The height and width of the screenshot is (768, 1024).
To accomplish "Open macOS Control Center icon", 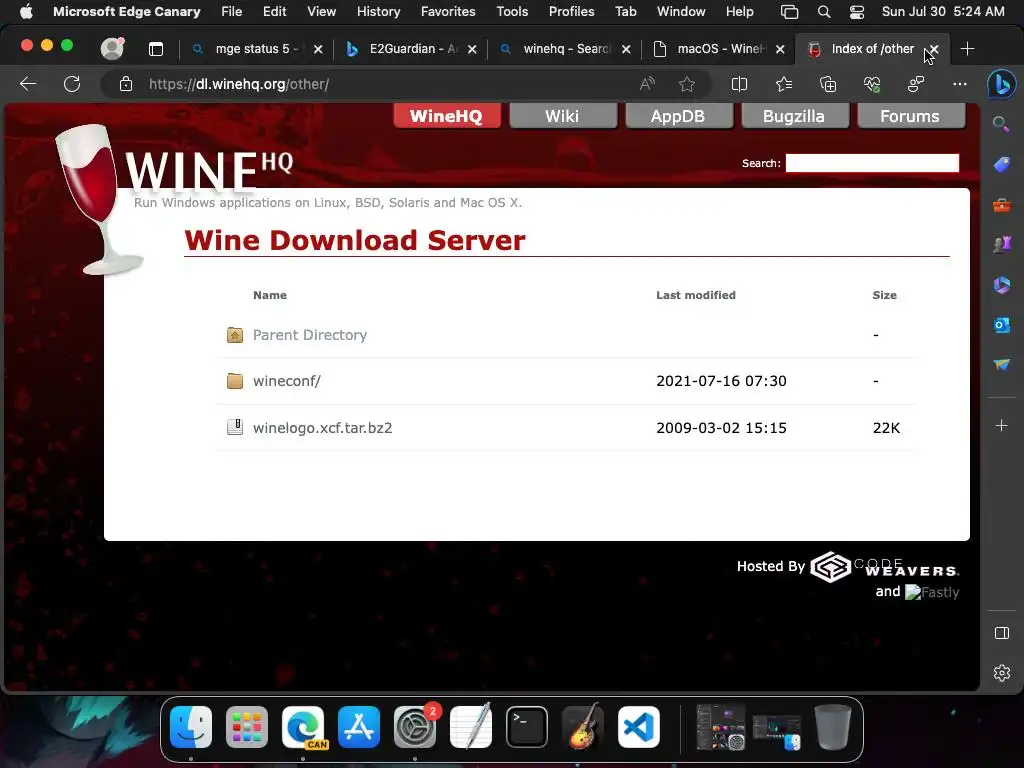I will [857, 12].
